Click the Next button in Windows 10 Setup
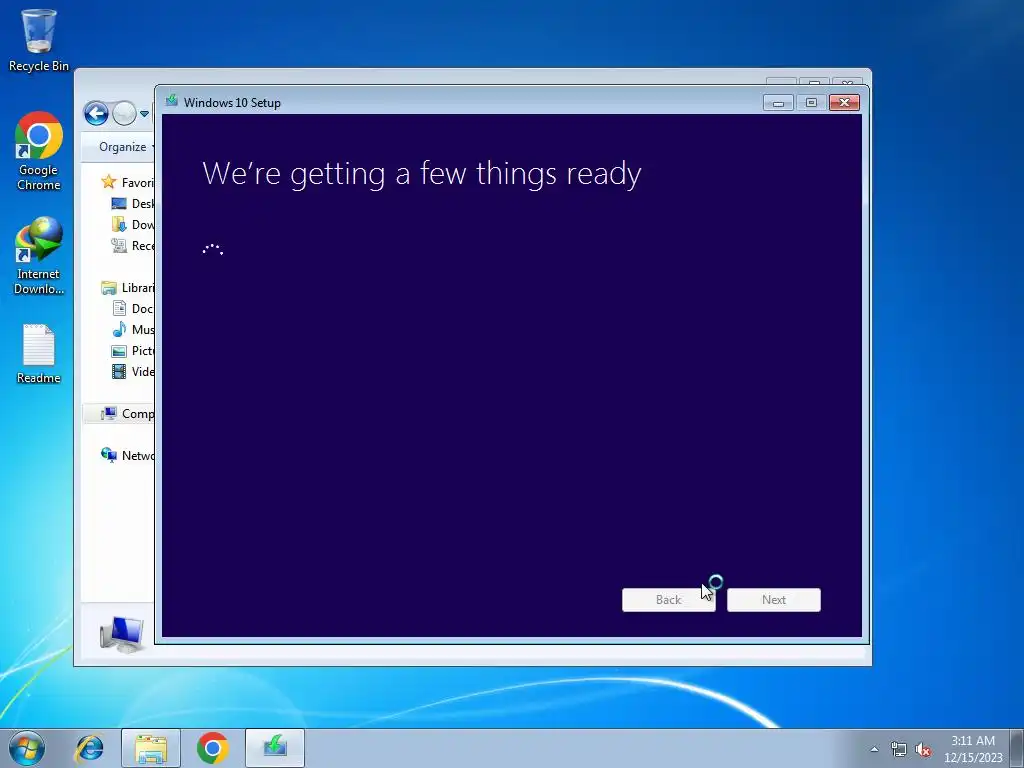The width and height of the screenshot is (1024, 768). pyautogui.click(x=774, y=600)
